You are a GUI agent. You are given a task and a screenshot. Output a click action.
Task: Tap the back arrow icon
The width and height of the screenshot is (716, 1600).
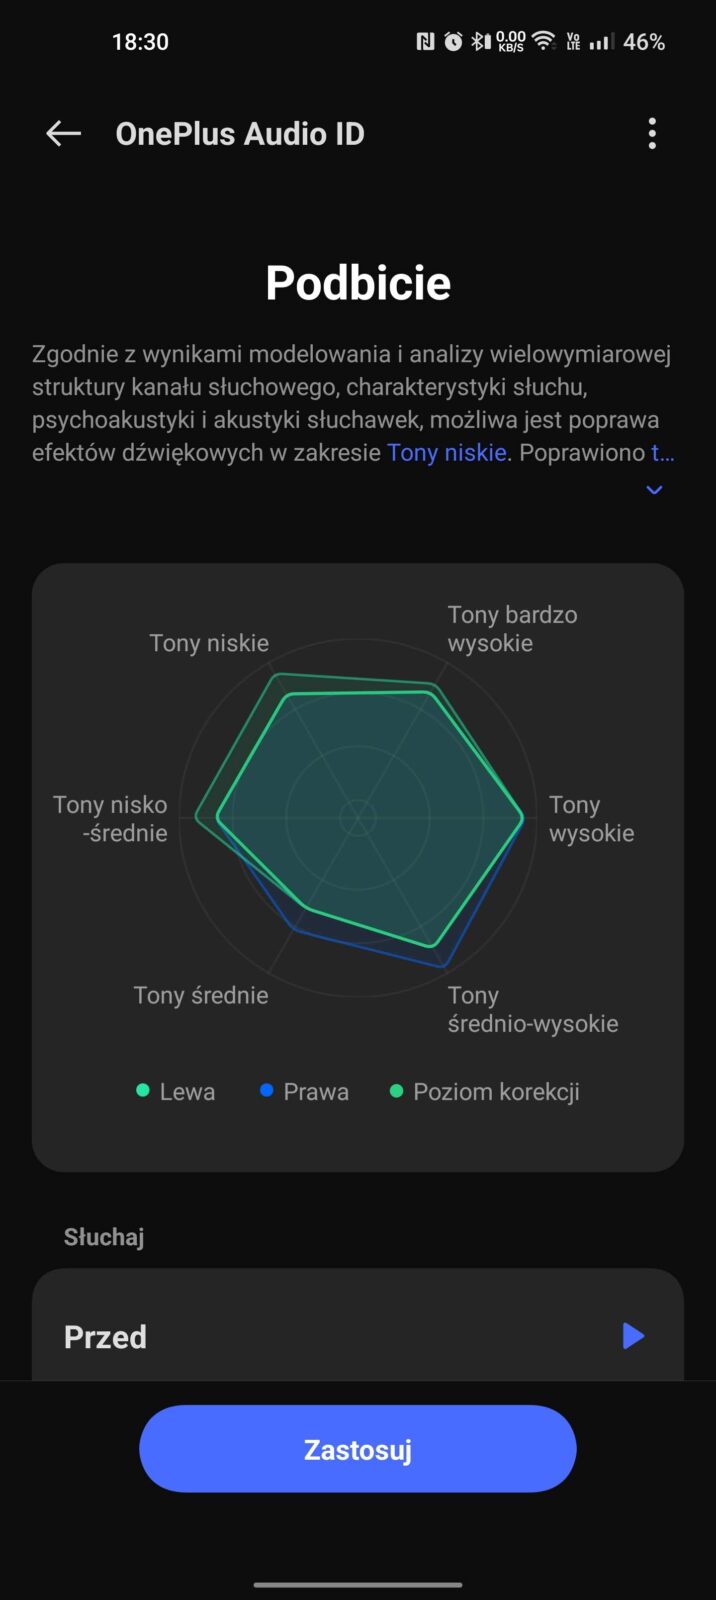coord(63,134)
